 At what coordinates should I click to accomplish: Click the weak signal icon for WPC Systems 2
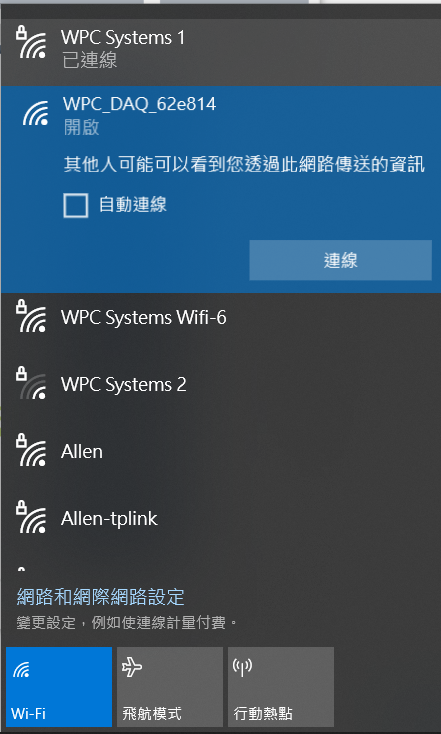[31, 383]
